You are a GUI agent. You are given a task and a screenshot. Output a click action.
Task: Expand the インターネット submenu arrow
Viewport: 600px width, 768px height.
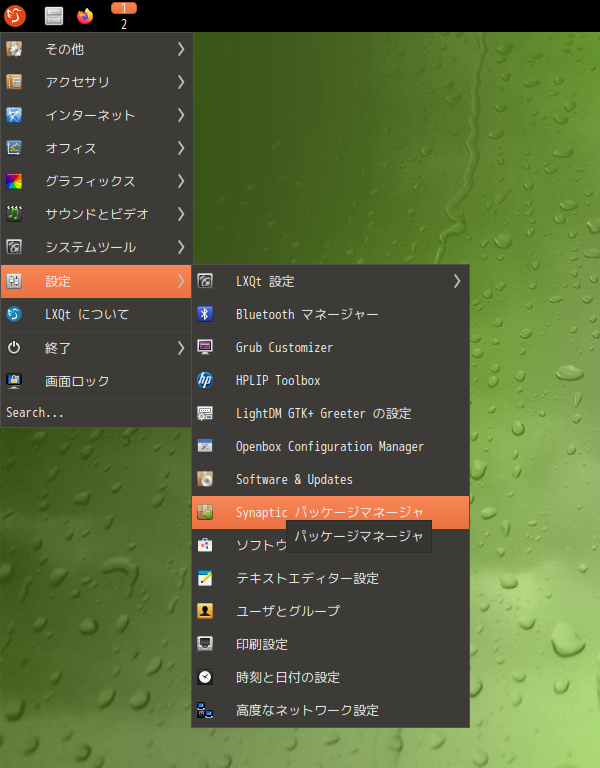(181, 115)
